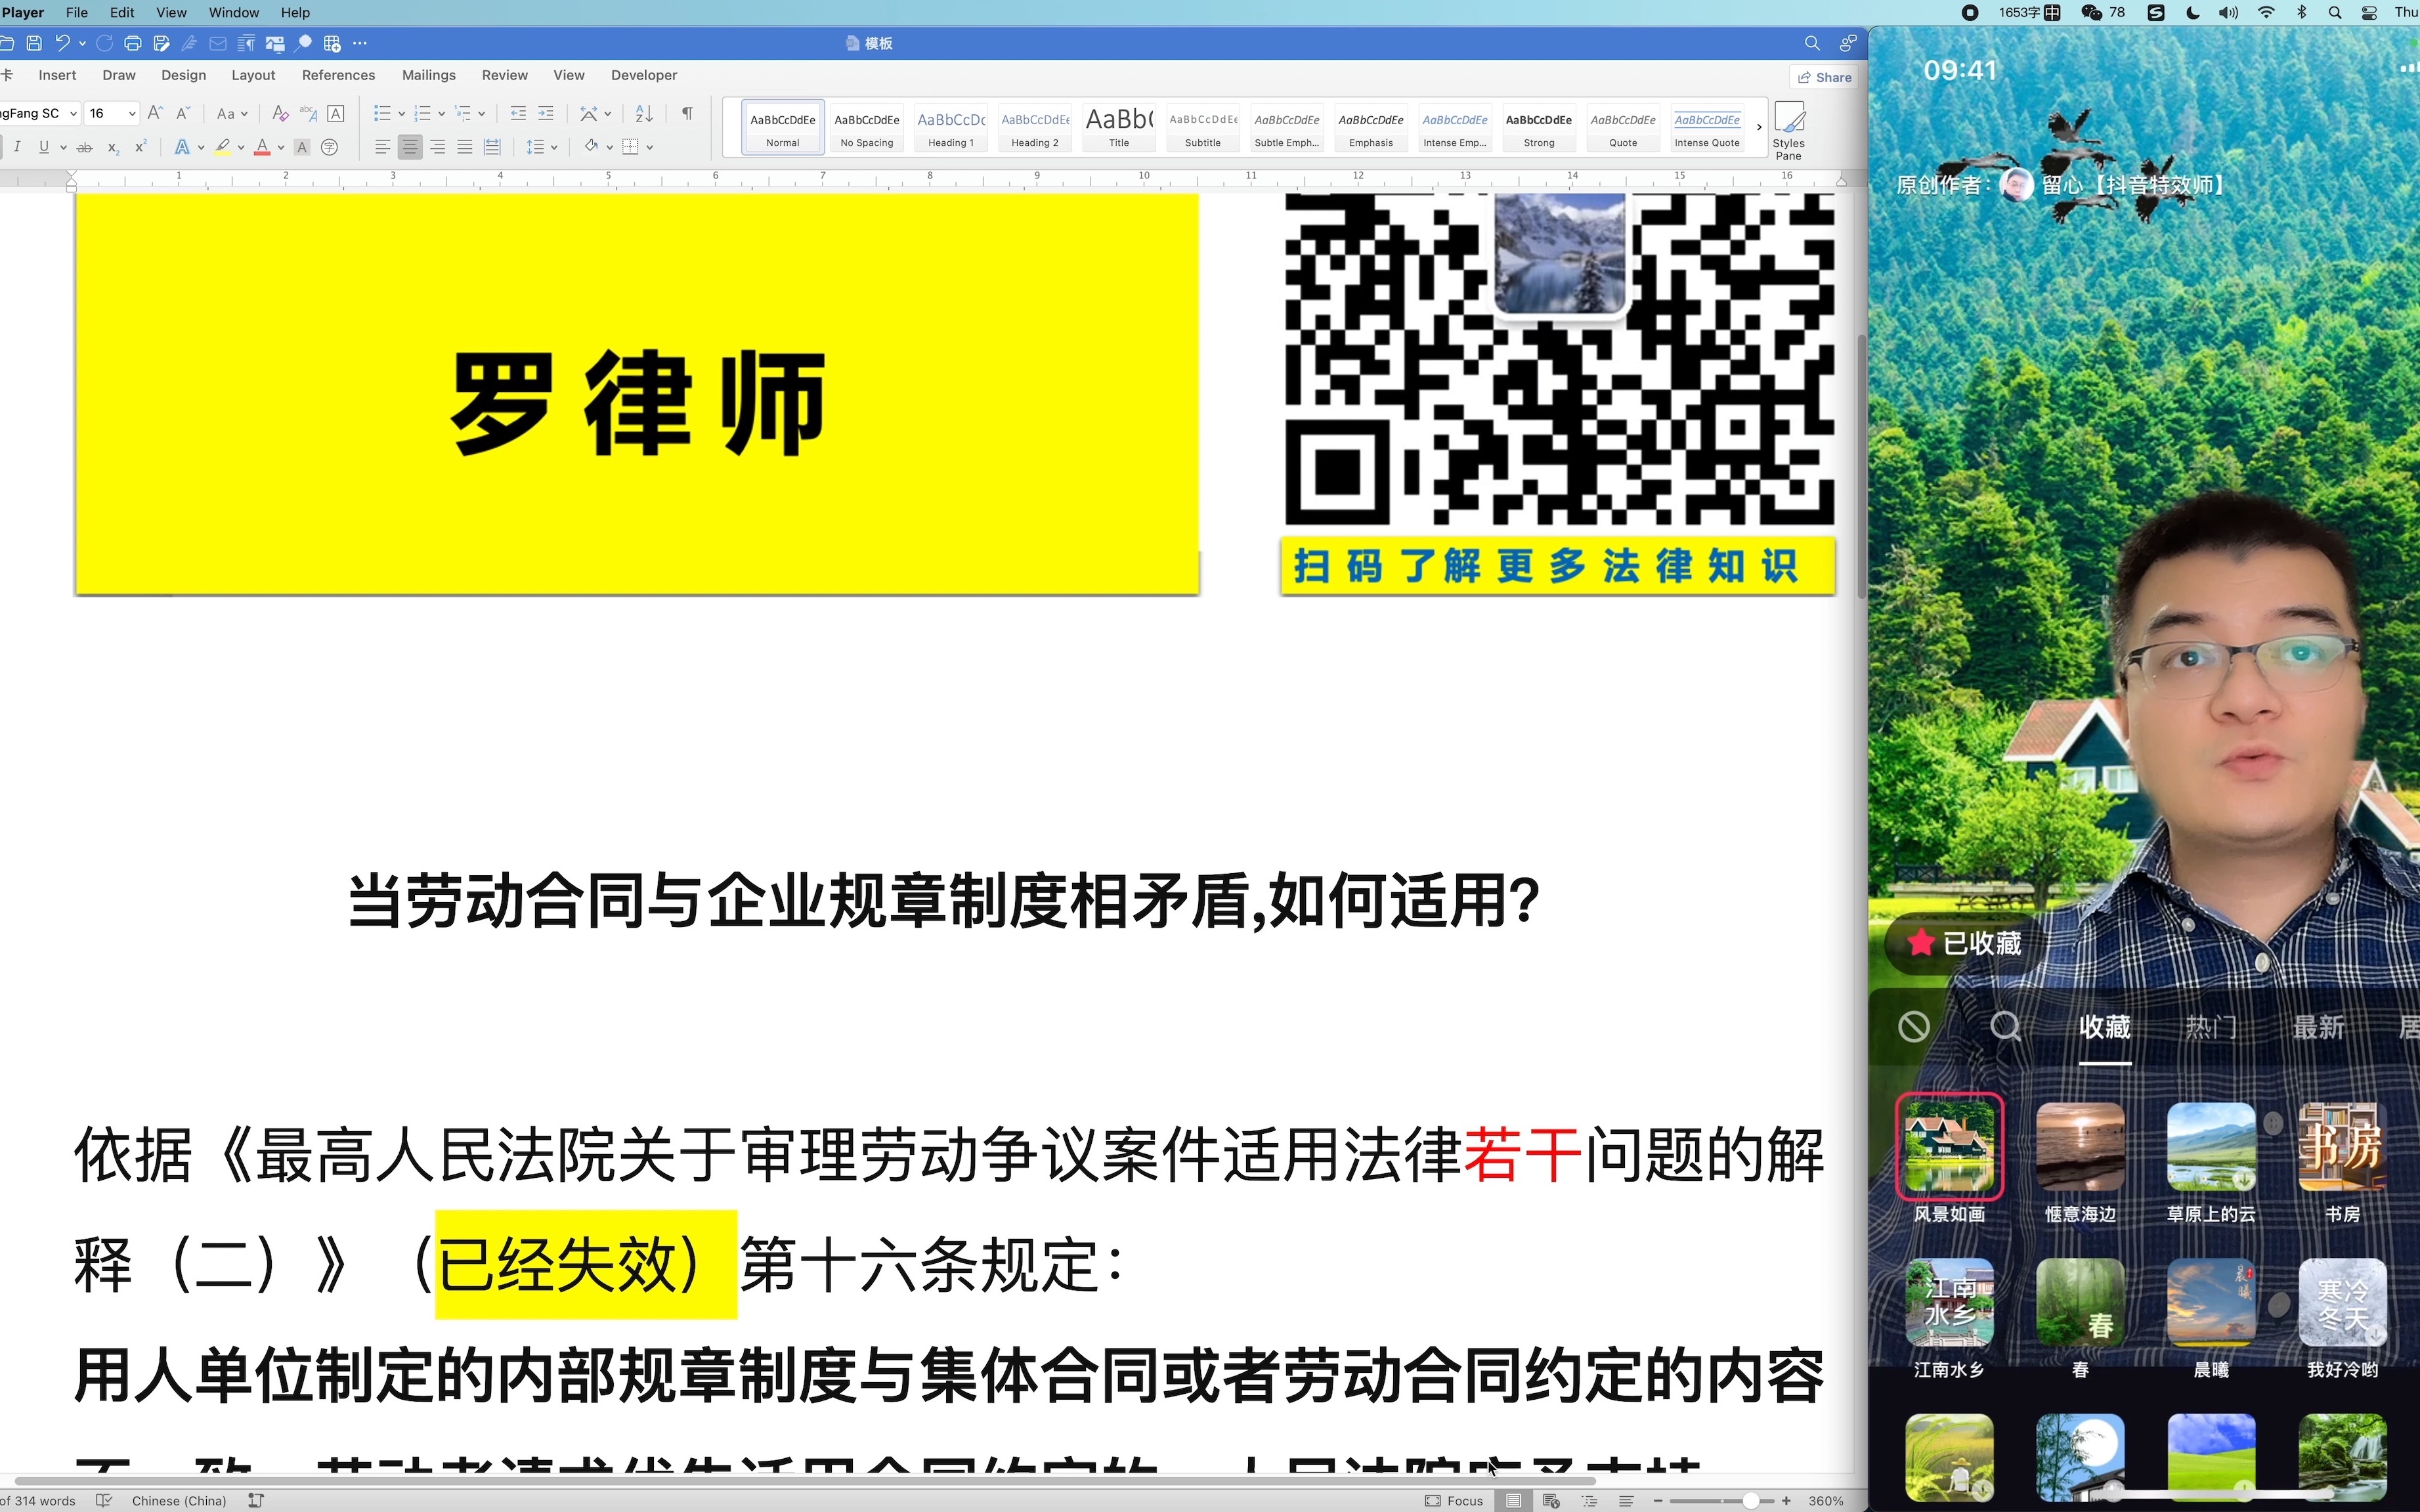Open the font size 16 dropdown
The image size is (2420, 1512).
point(132,113)
